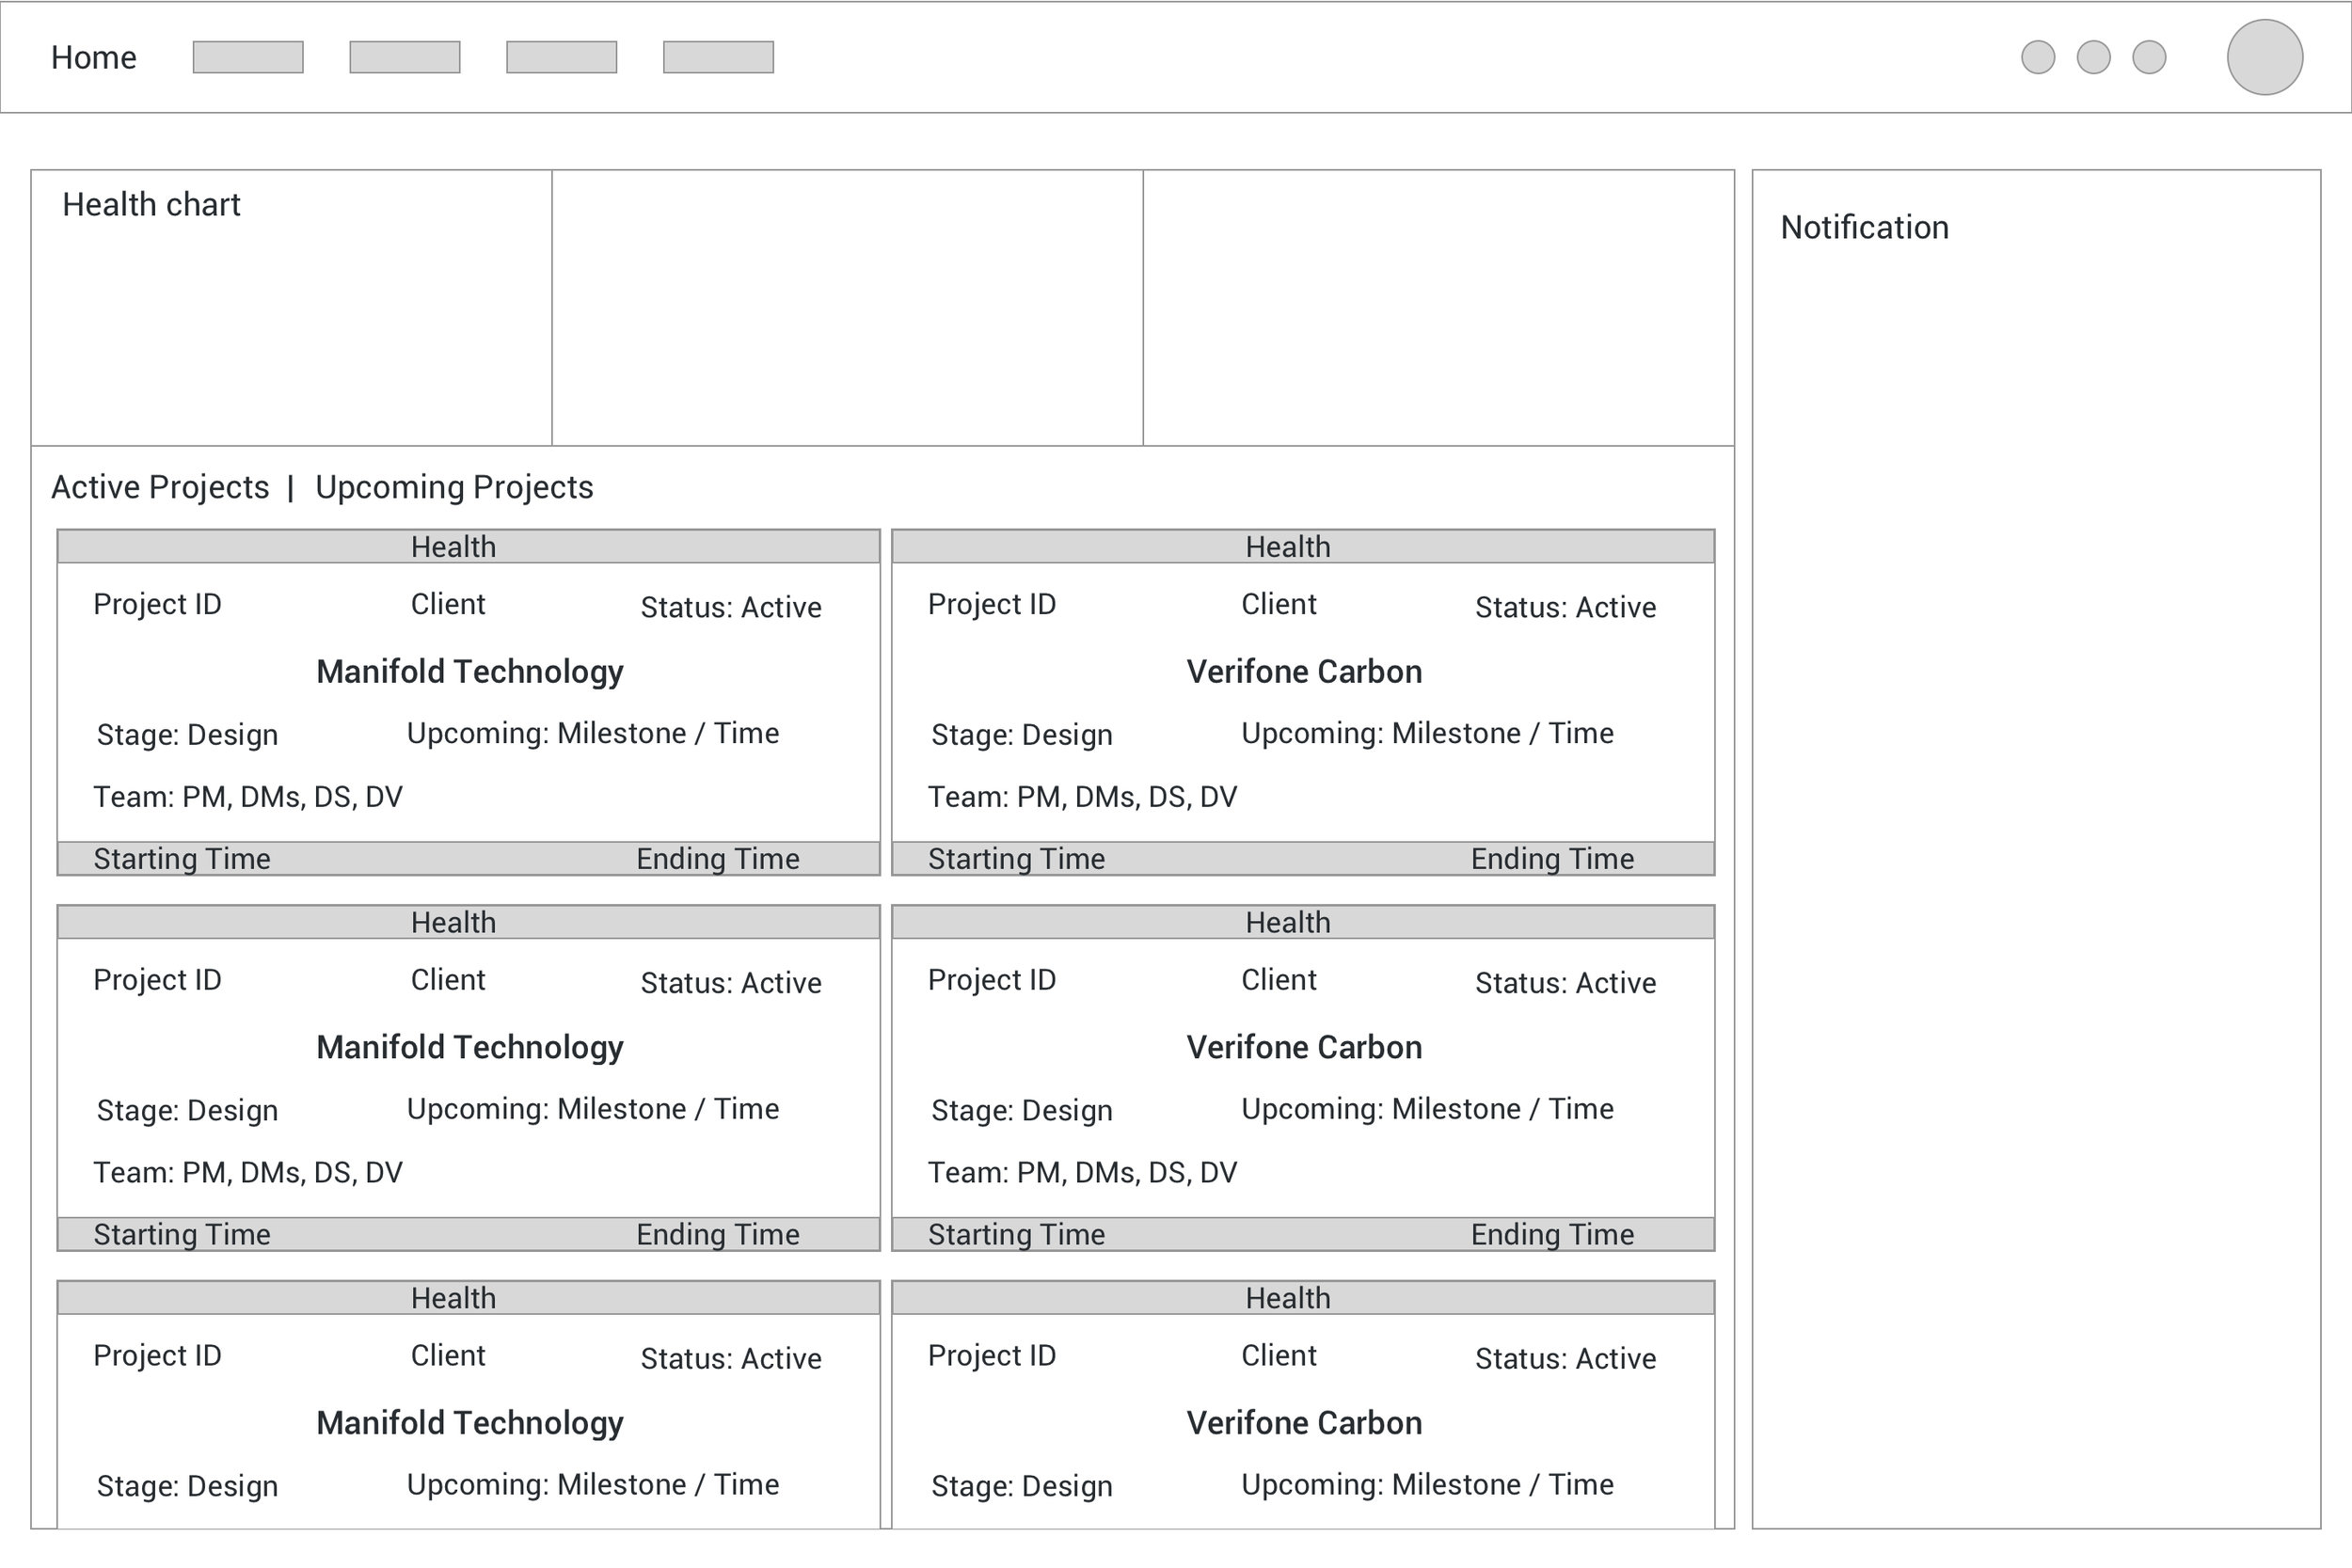Click Starting Time on second-row Manifold Technology card
The image size is (2352, 1568).
click(x=182, y=1235)
